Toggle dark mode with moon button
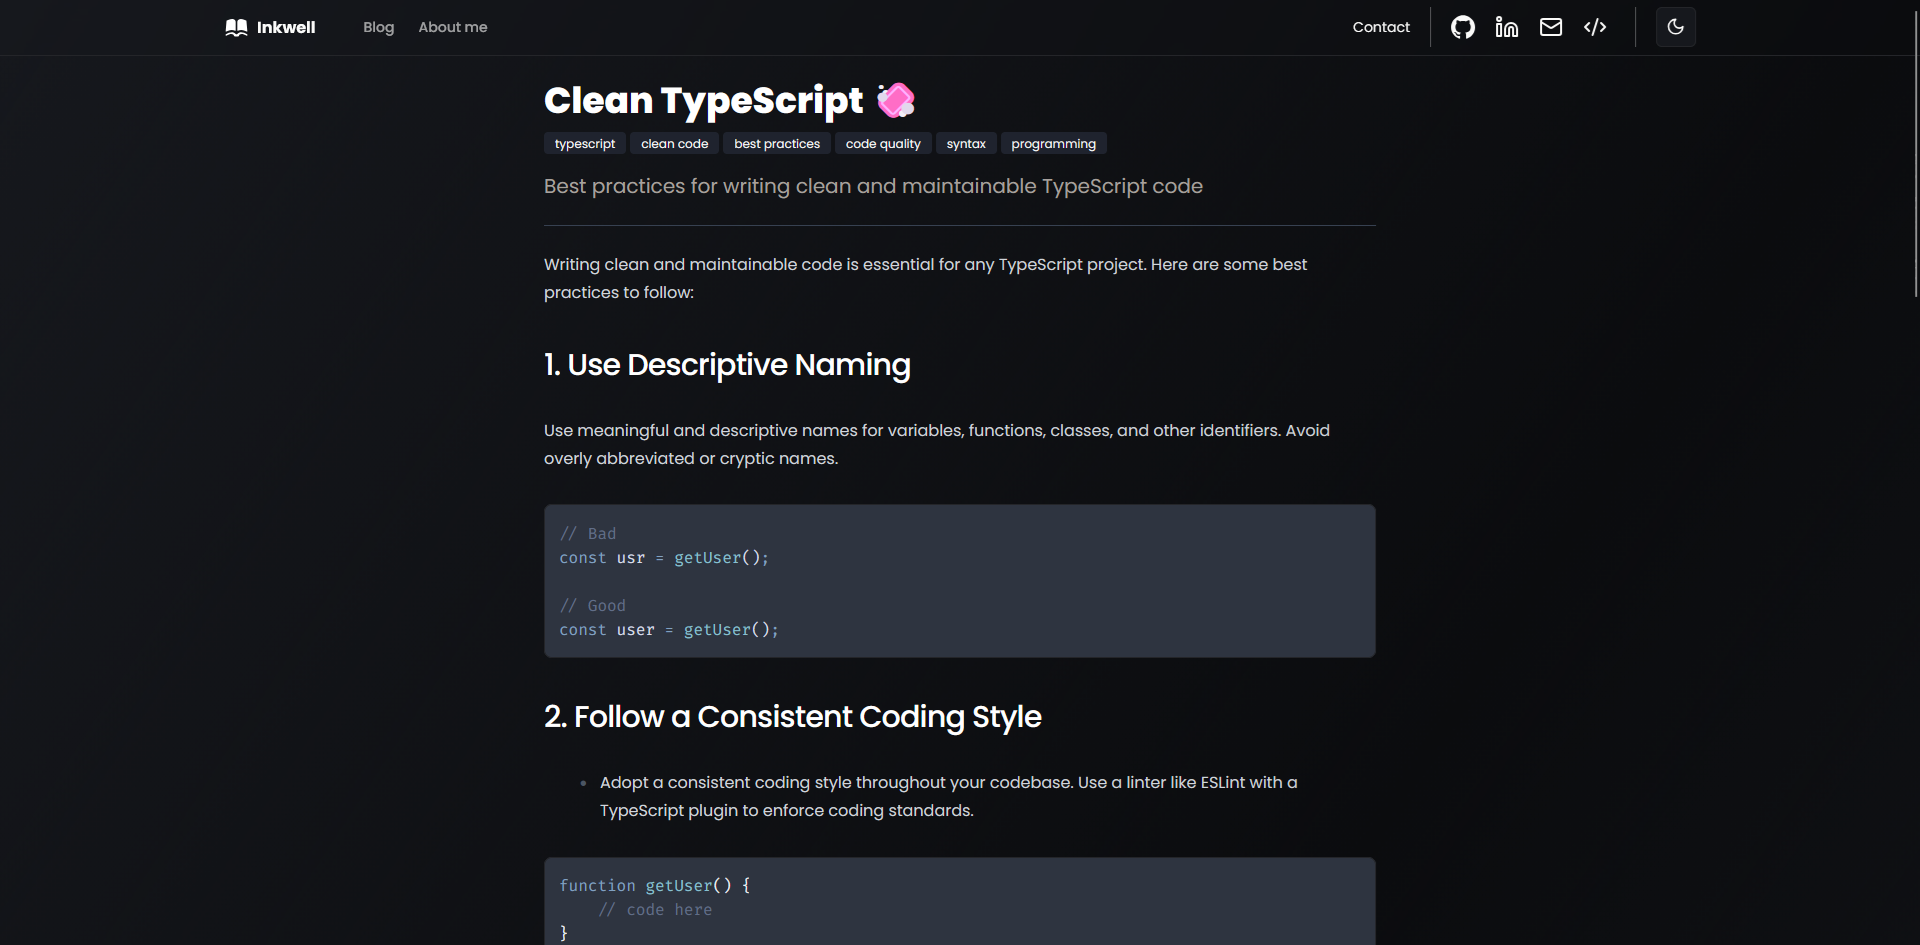The height and width of the screenshot is (945, 1920). pos(1676,27)
